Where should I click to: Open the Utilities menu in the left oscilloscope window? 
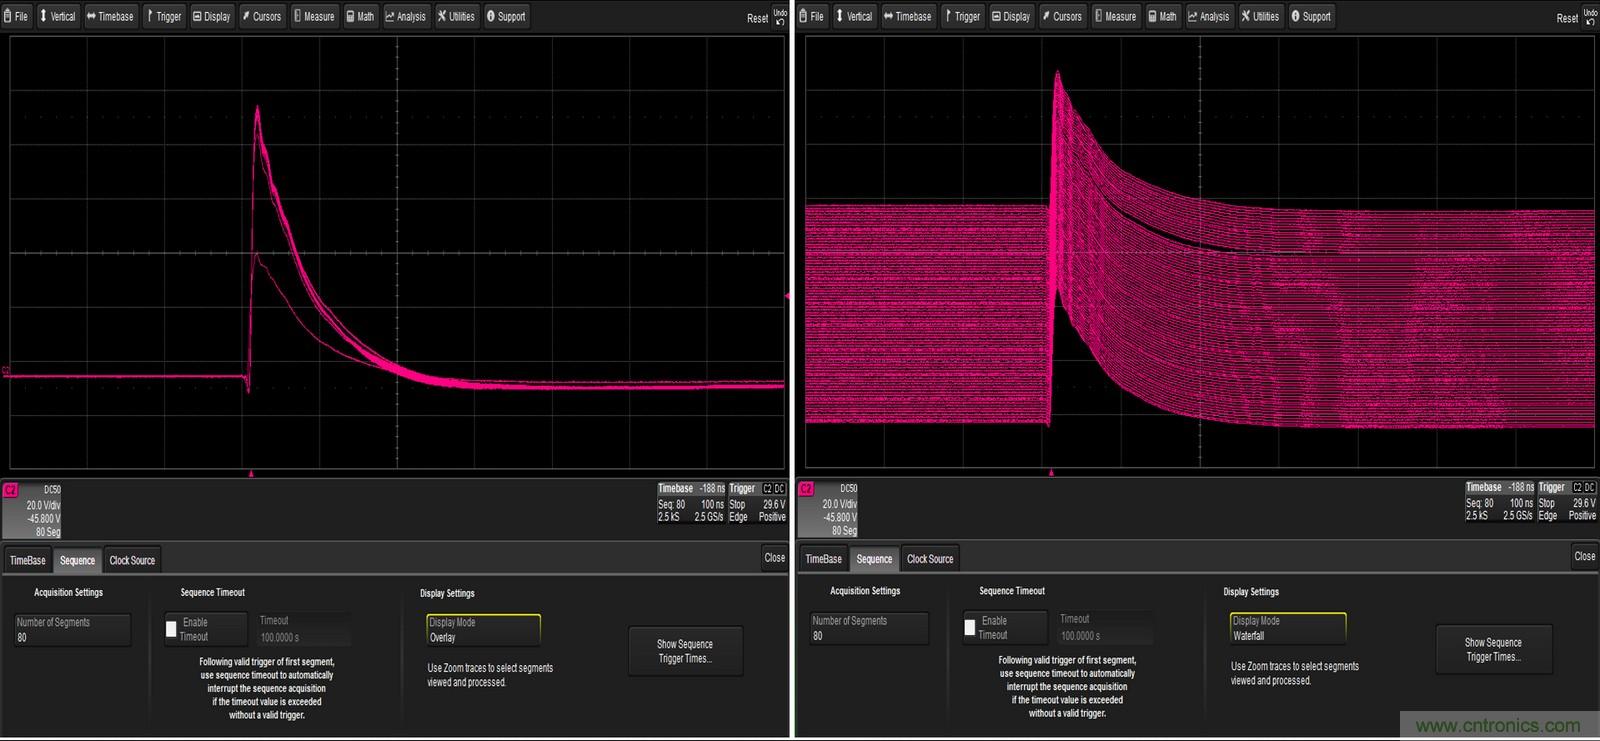[x=456, y=16]
